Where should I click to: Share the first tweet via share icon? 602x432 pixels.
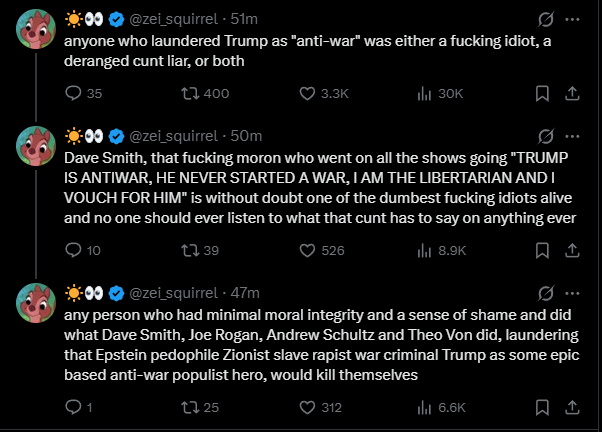tap(572, 93)
